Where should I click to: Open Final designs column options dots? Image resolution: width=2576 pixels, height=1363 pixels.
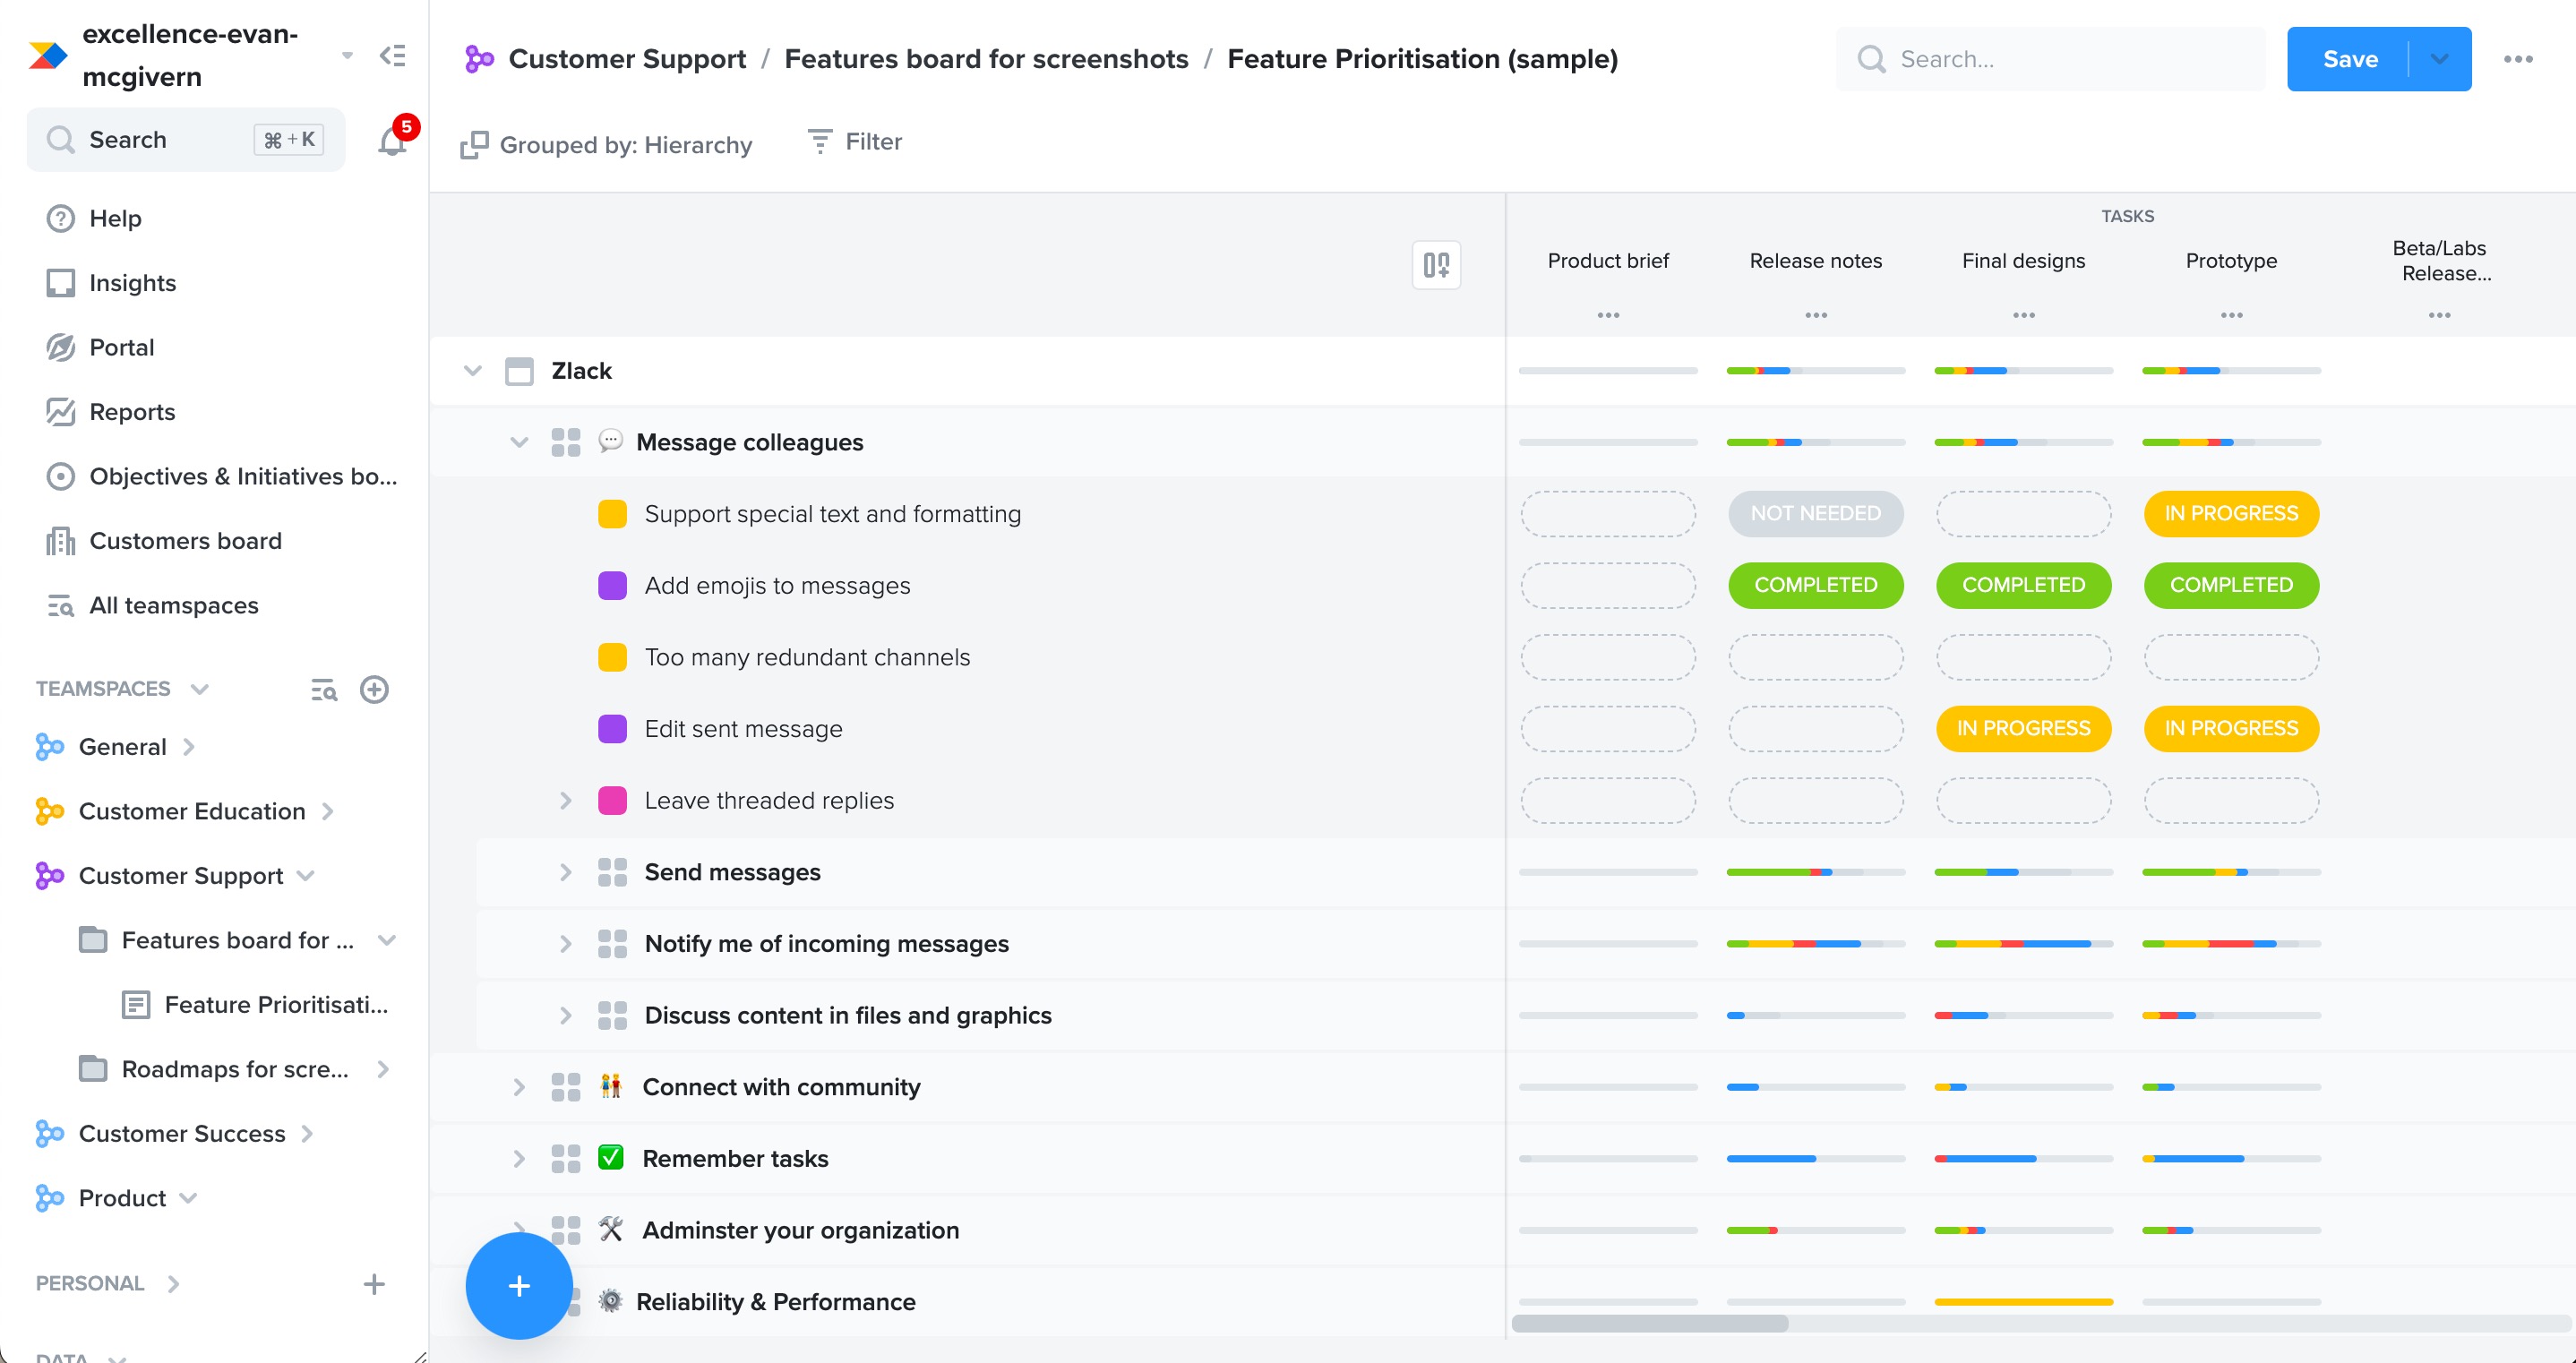(x=2024, y=315)
